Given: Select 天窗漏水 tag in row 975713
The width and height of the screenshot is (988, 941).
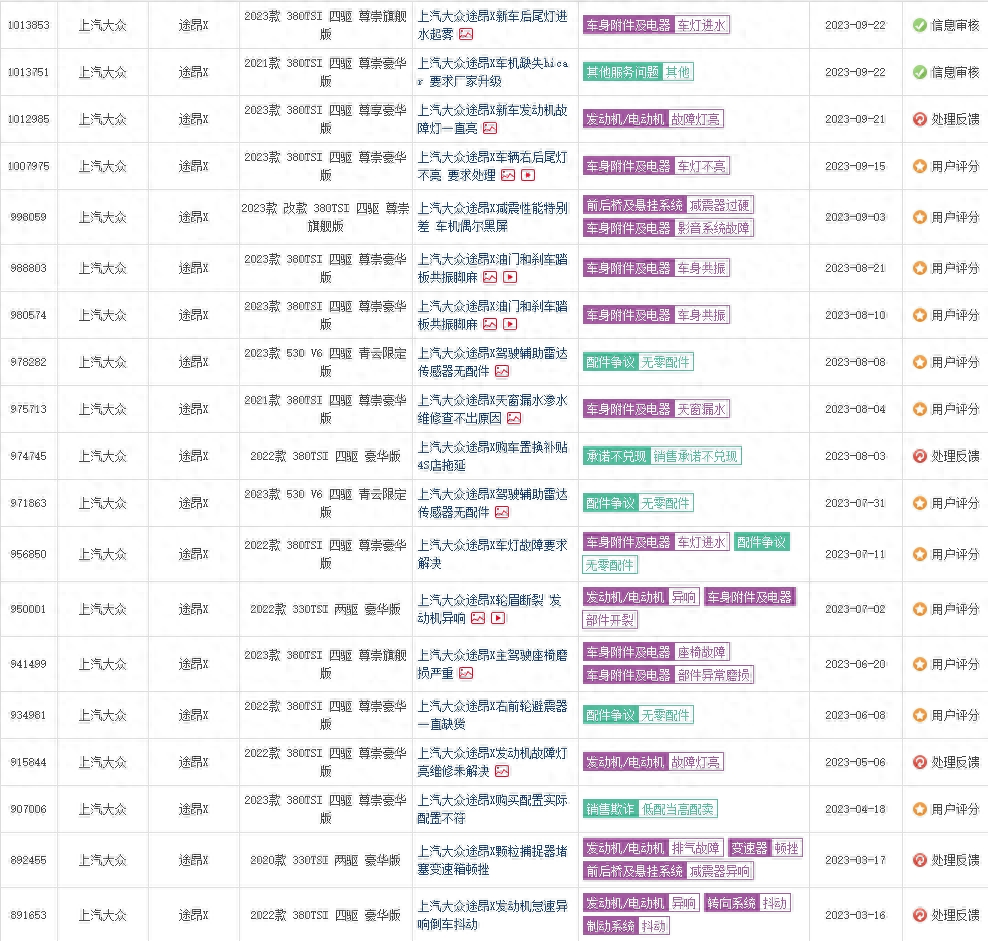Looking at the screenshot, I should (701, 409).
